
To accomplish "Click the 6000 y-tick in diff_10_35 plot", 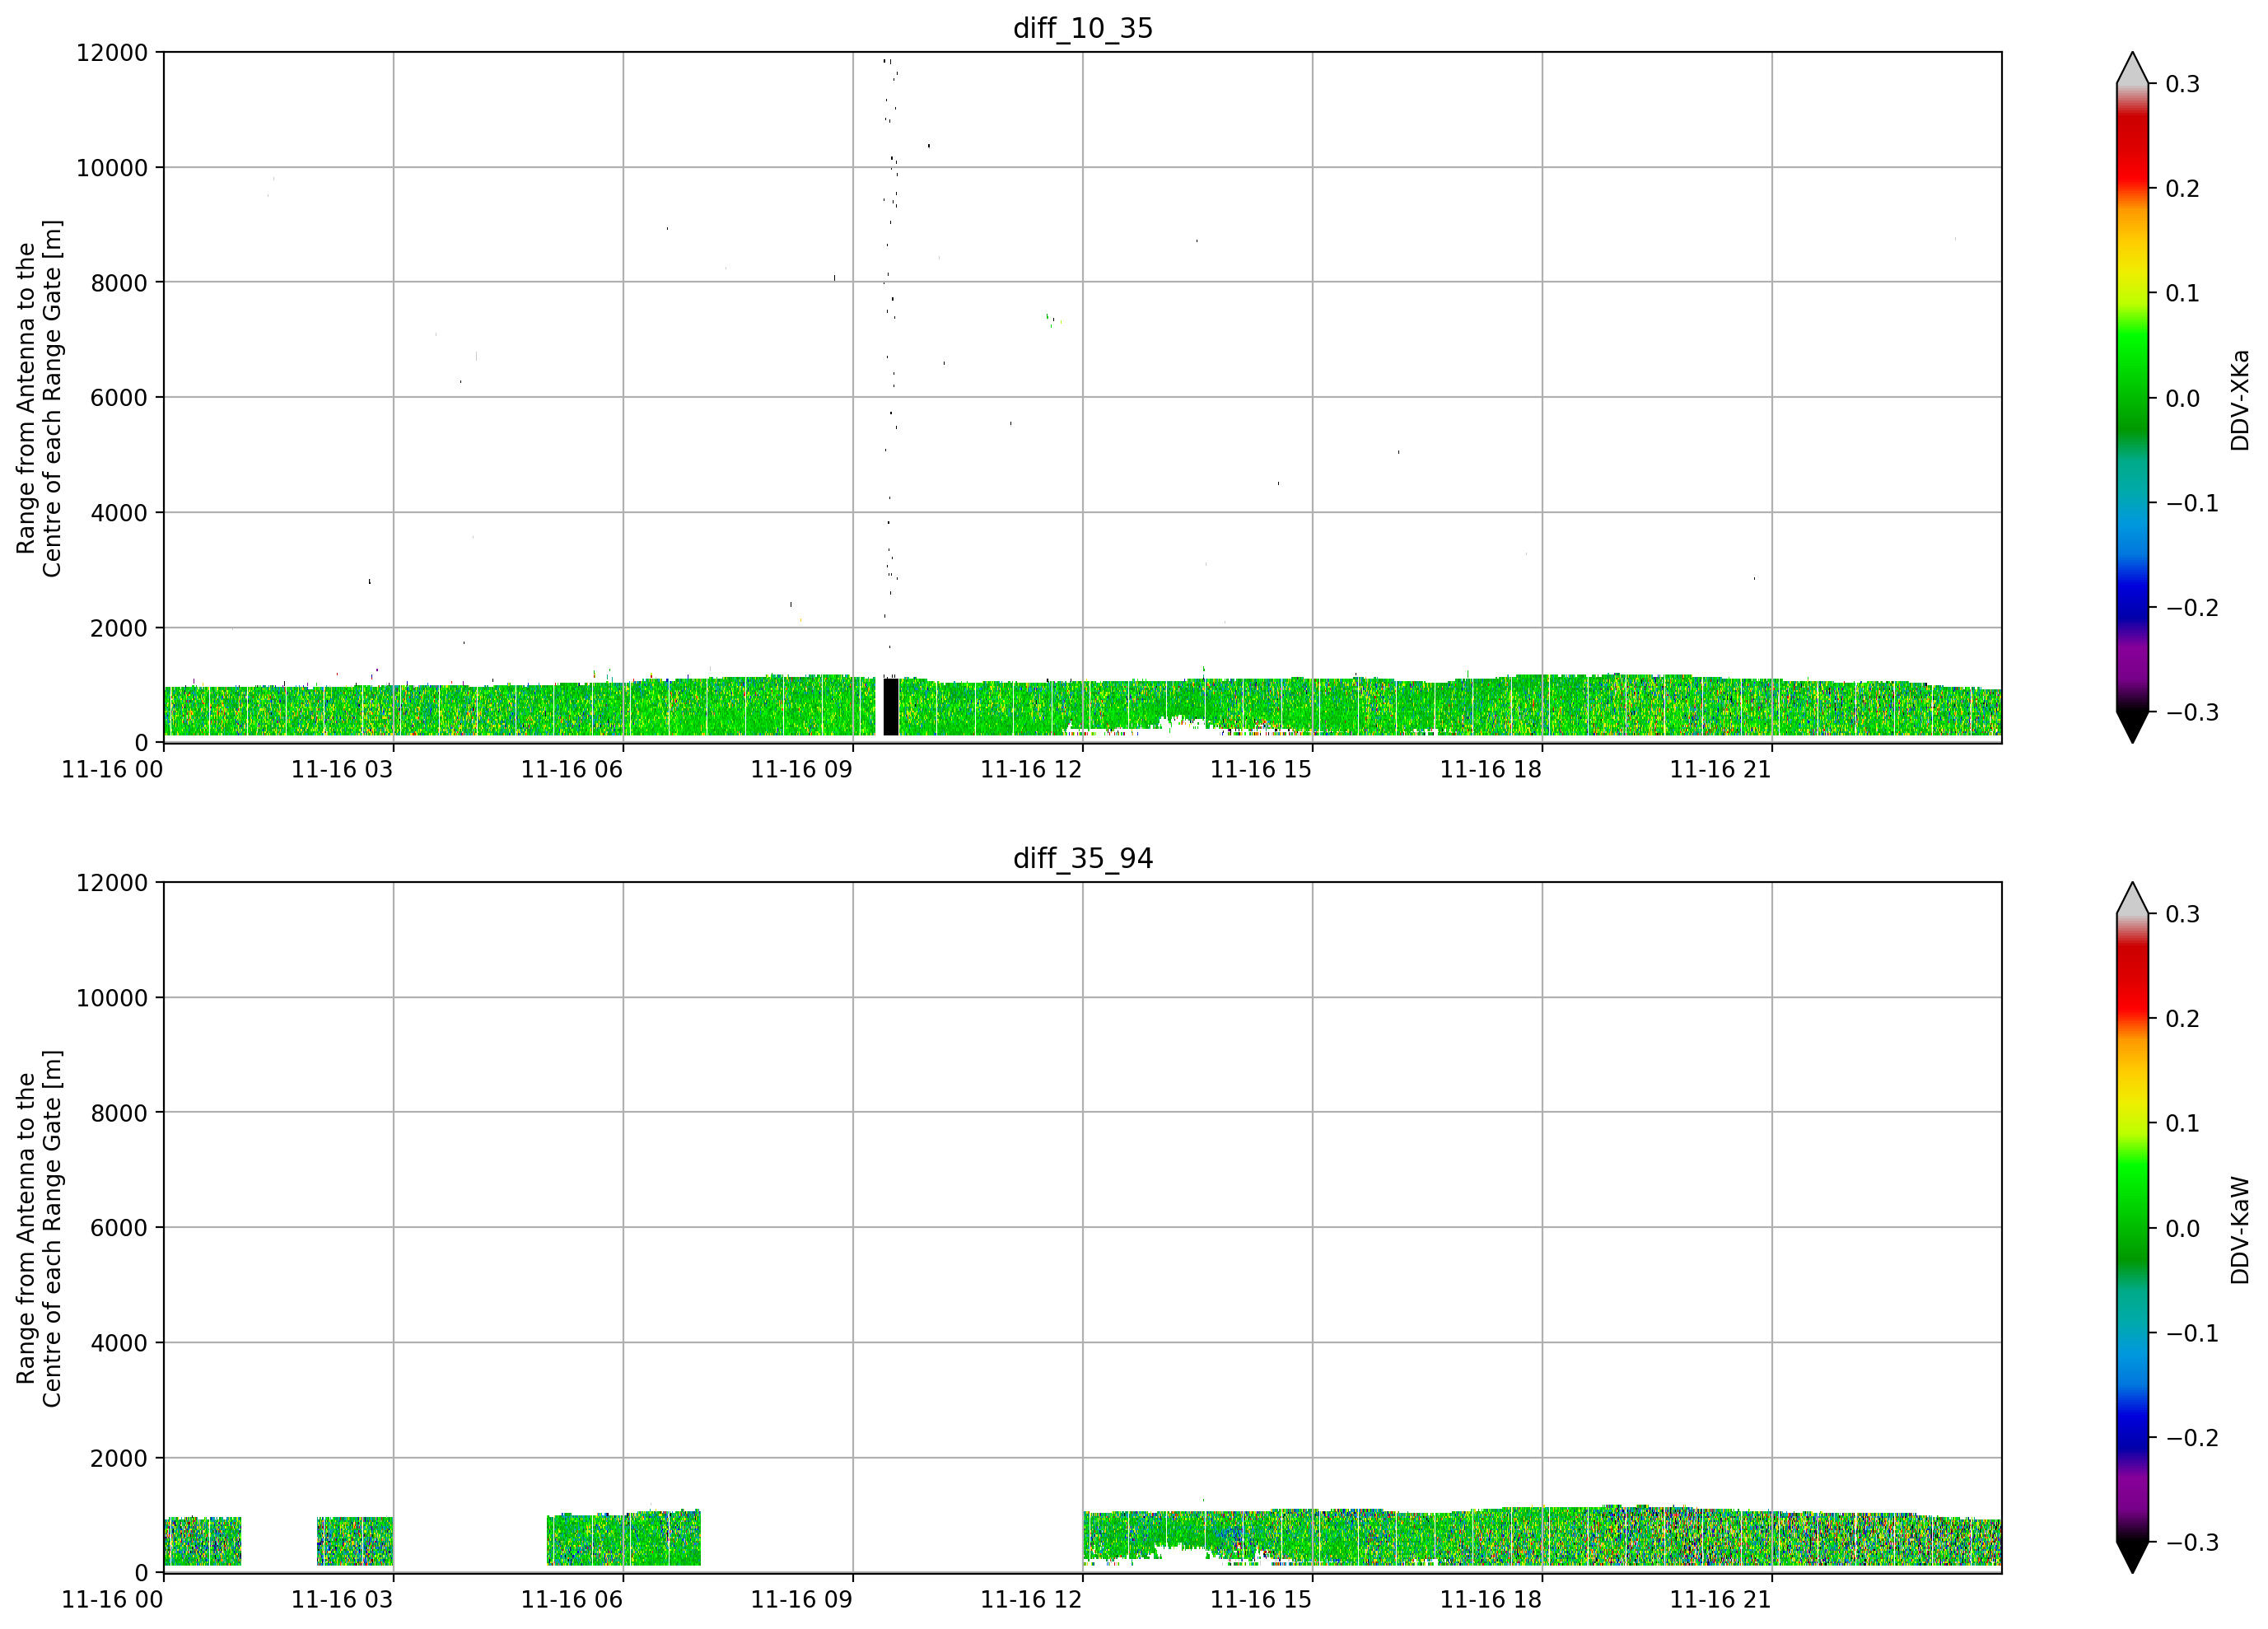I will [x=119, y=398].
